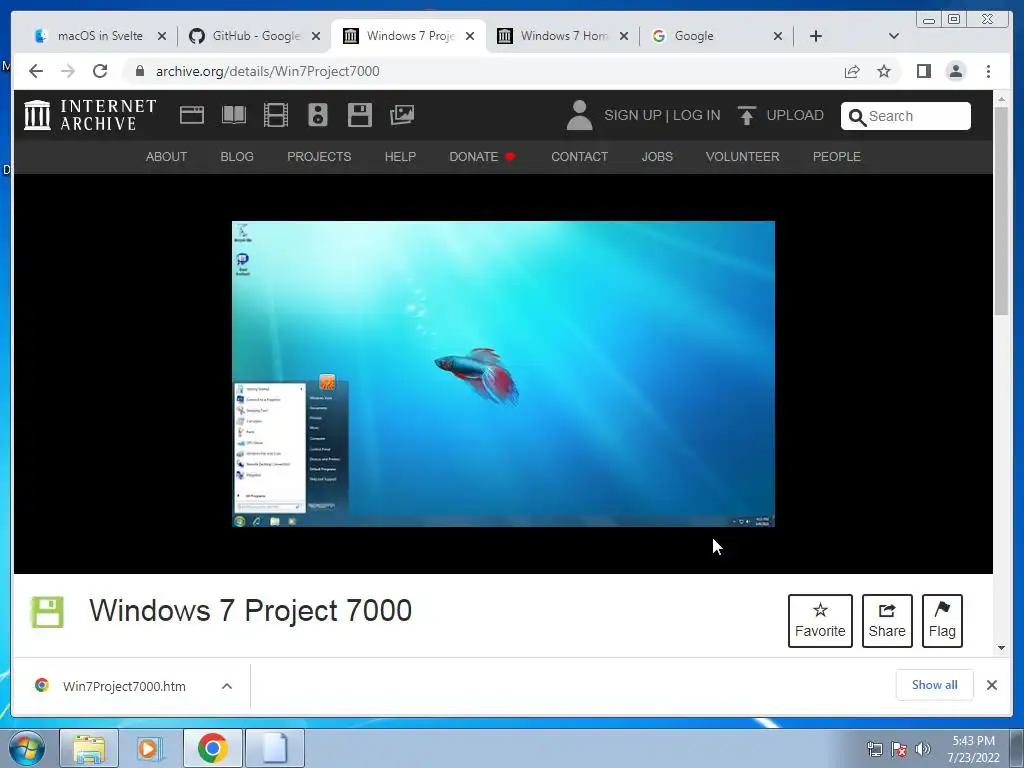The image size is (1024, 768).
Task: Open the VOLUNTEER menu item
Action: click(743, 157)
